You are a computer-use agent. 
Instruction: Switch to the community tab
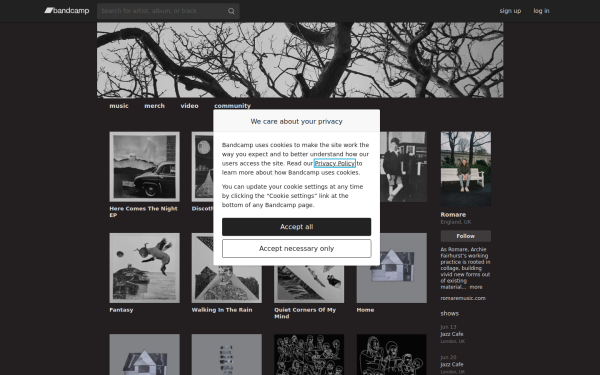[x=232, y=106]
